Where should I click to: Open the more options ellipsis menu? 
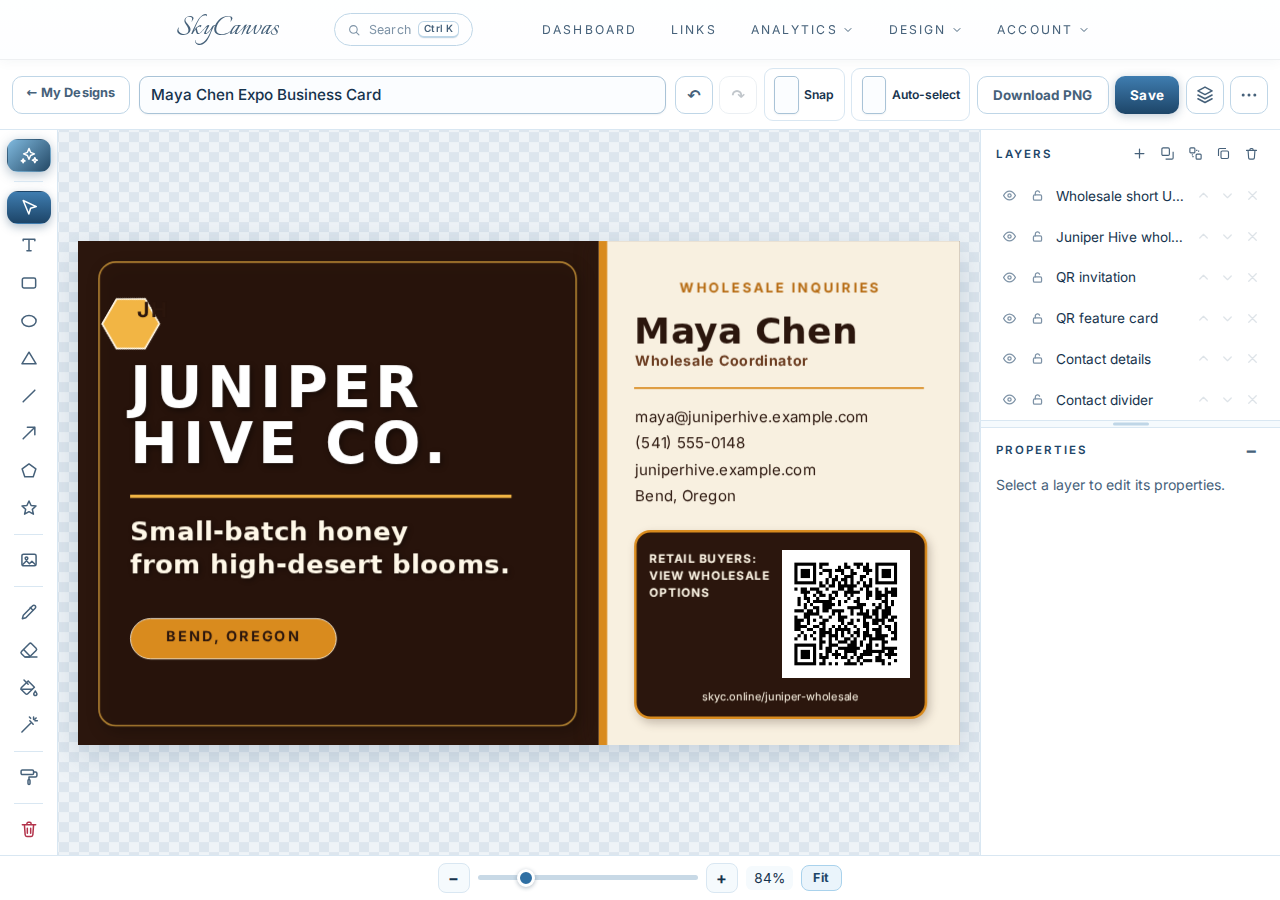[x=1249, y=95]
